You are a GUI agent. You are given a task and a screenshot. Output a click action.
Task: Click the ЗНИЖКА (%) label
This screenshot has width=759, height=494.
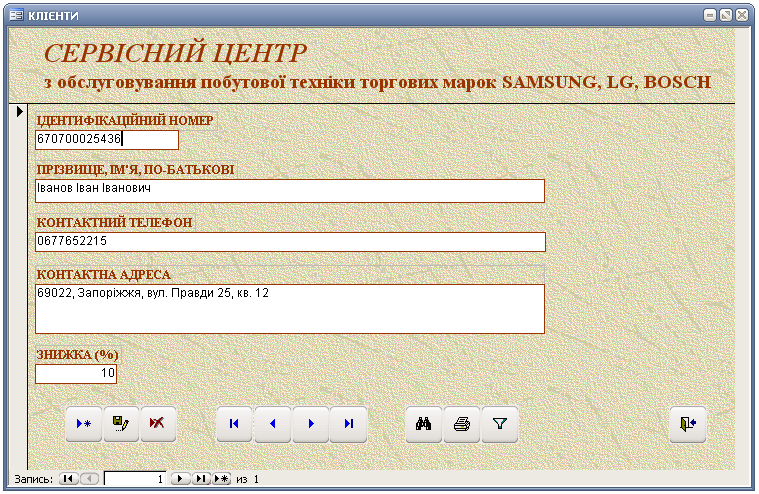(x=77, y=355)
